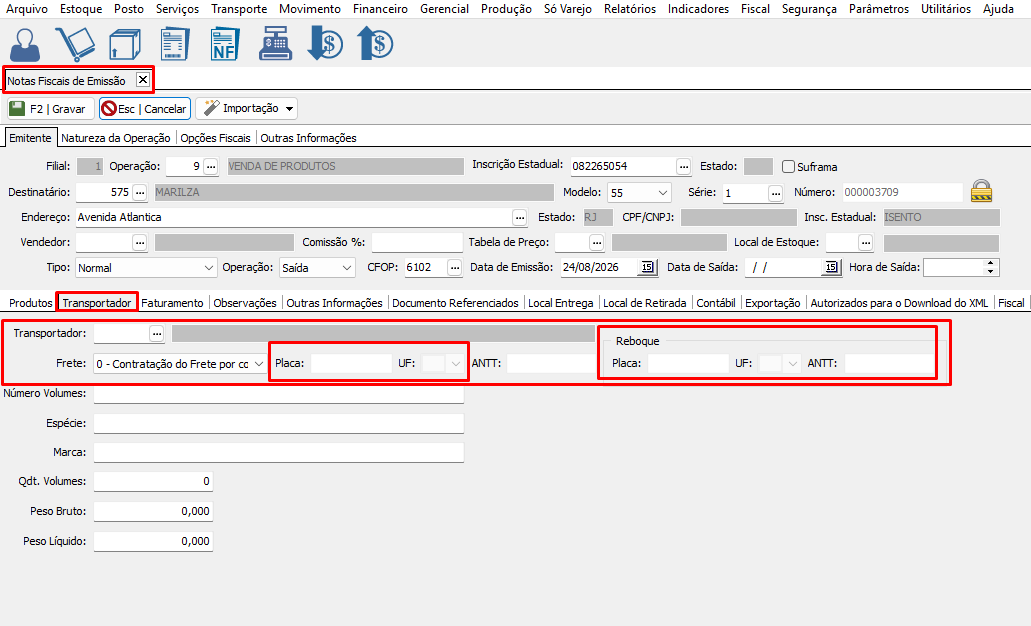Screen dimensions: 1031x626
Task: Switch to Natureza da Operação tab
Action: [116, 138]
